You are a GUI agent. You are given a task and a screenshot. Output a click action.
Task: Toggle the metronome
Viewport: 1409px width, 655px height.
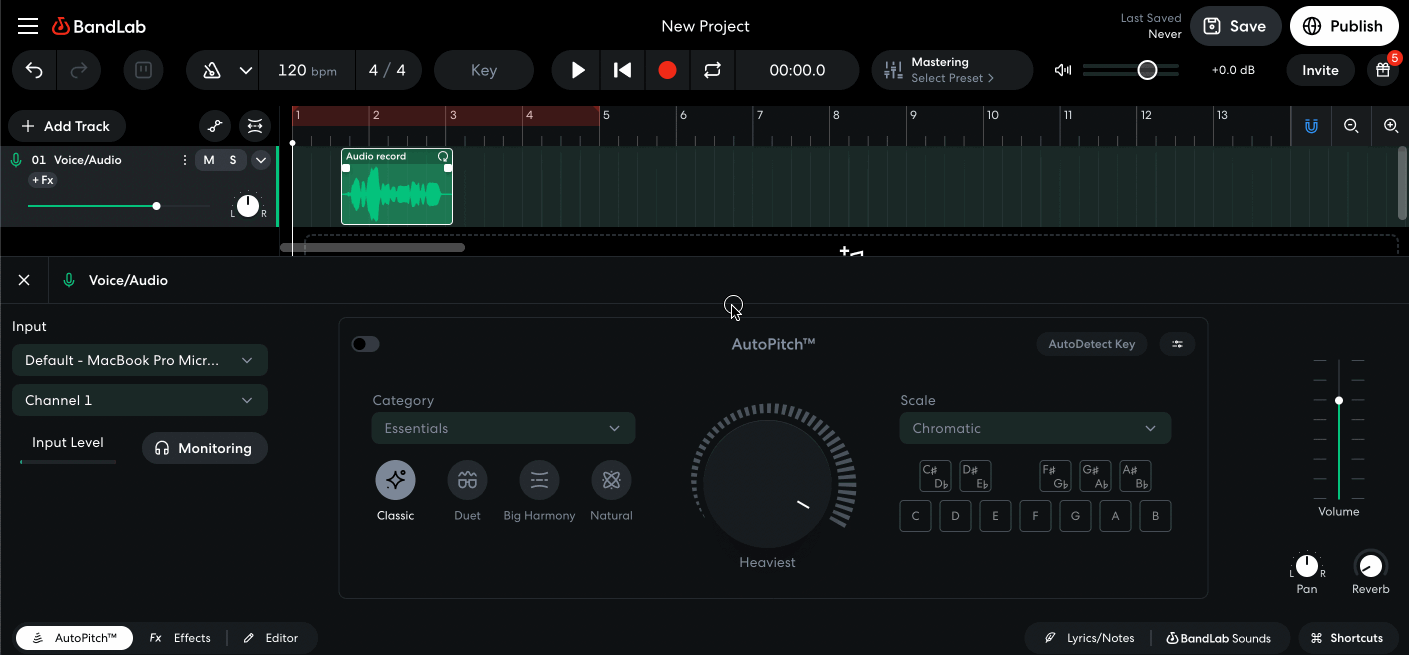tap(212, 70)
